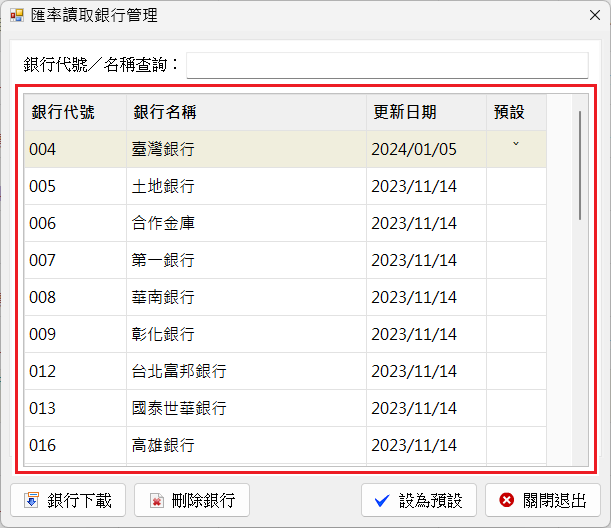Click the empty 預設 cell in 第一銀行 row

coord(516,260)
